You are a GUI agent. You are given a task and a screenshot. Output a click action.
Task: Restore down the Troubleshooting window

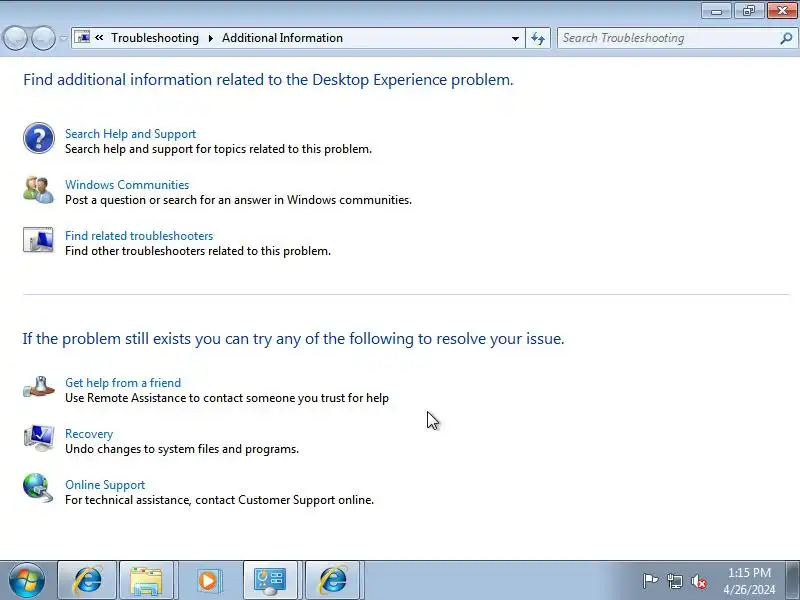pos(748,11)
